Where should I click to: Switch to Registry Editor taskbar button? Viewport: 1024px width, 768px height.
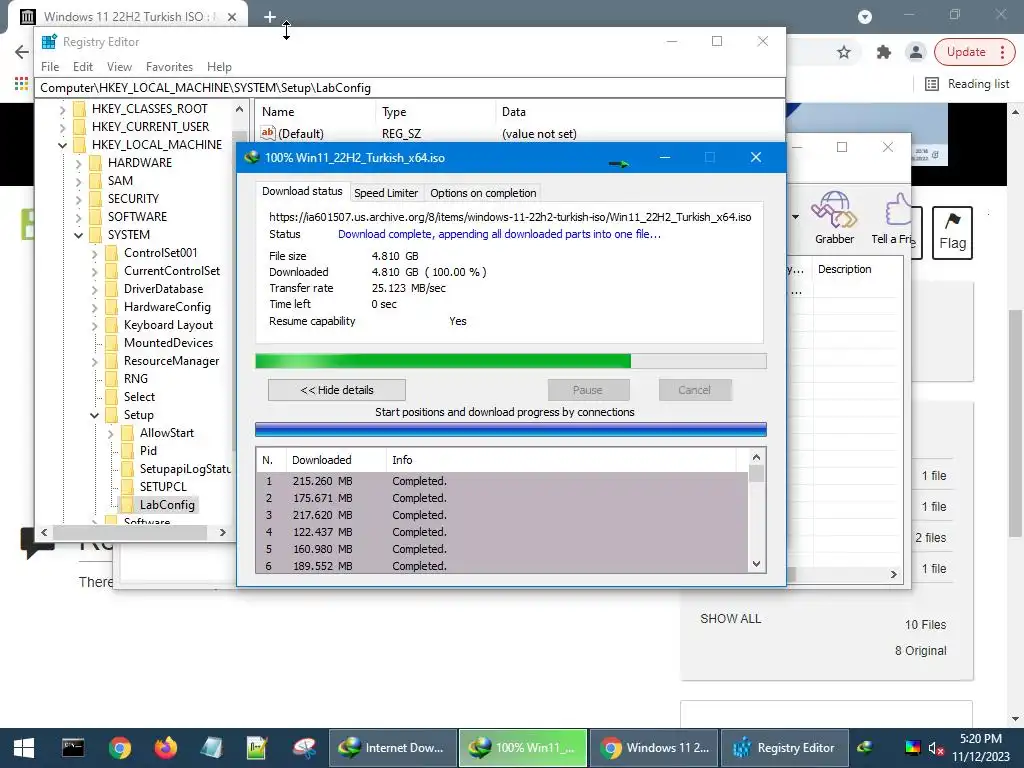784,748
